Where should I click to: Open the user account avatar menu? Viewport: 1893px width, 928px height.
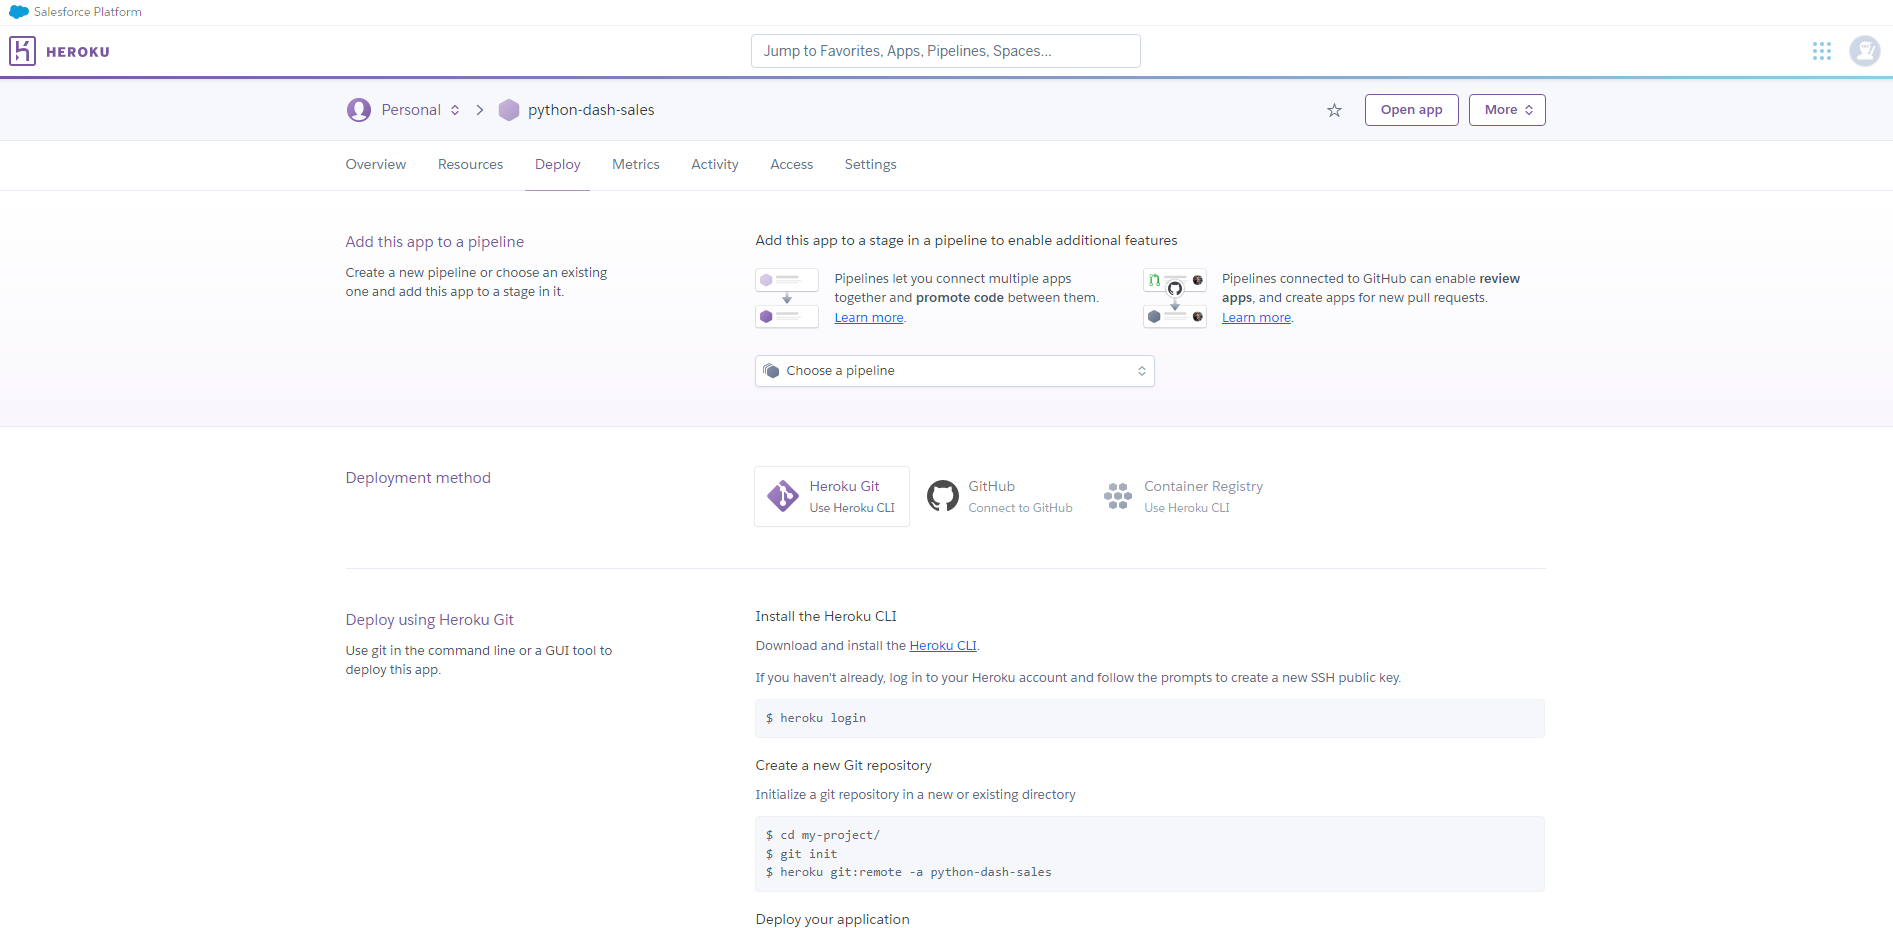coord(1864,51)
